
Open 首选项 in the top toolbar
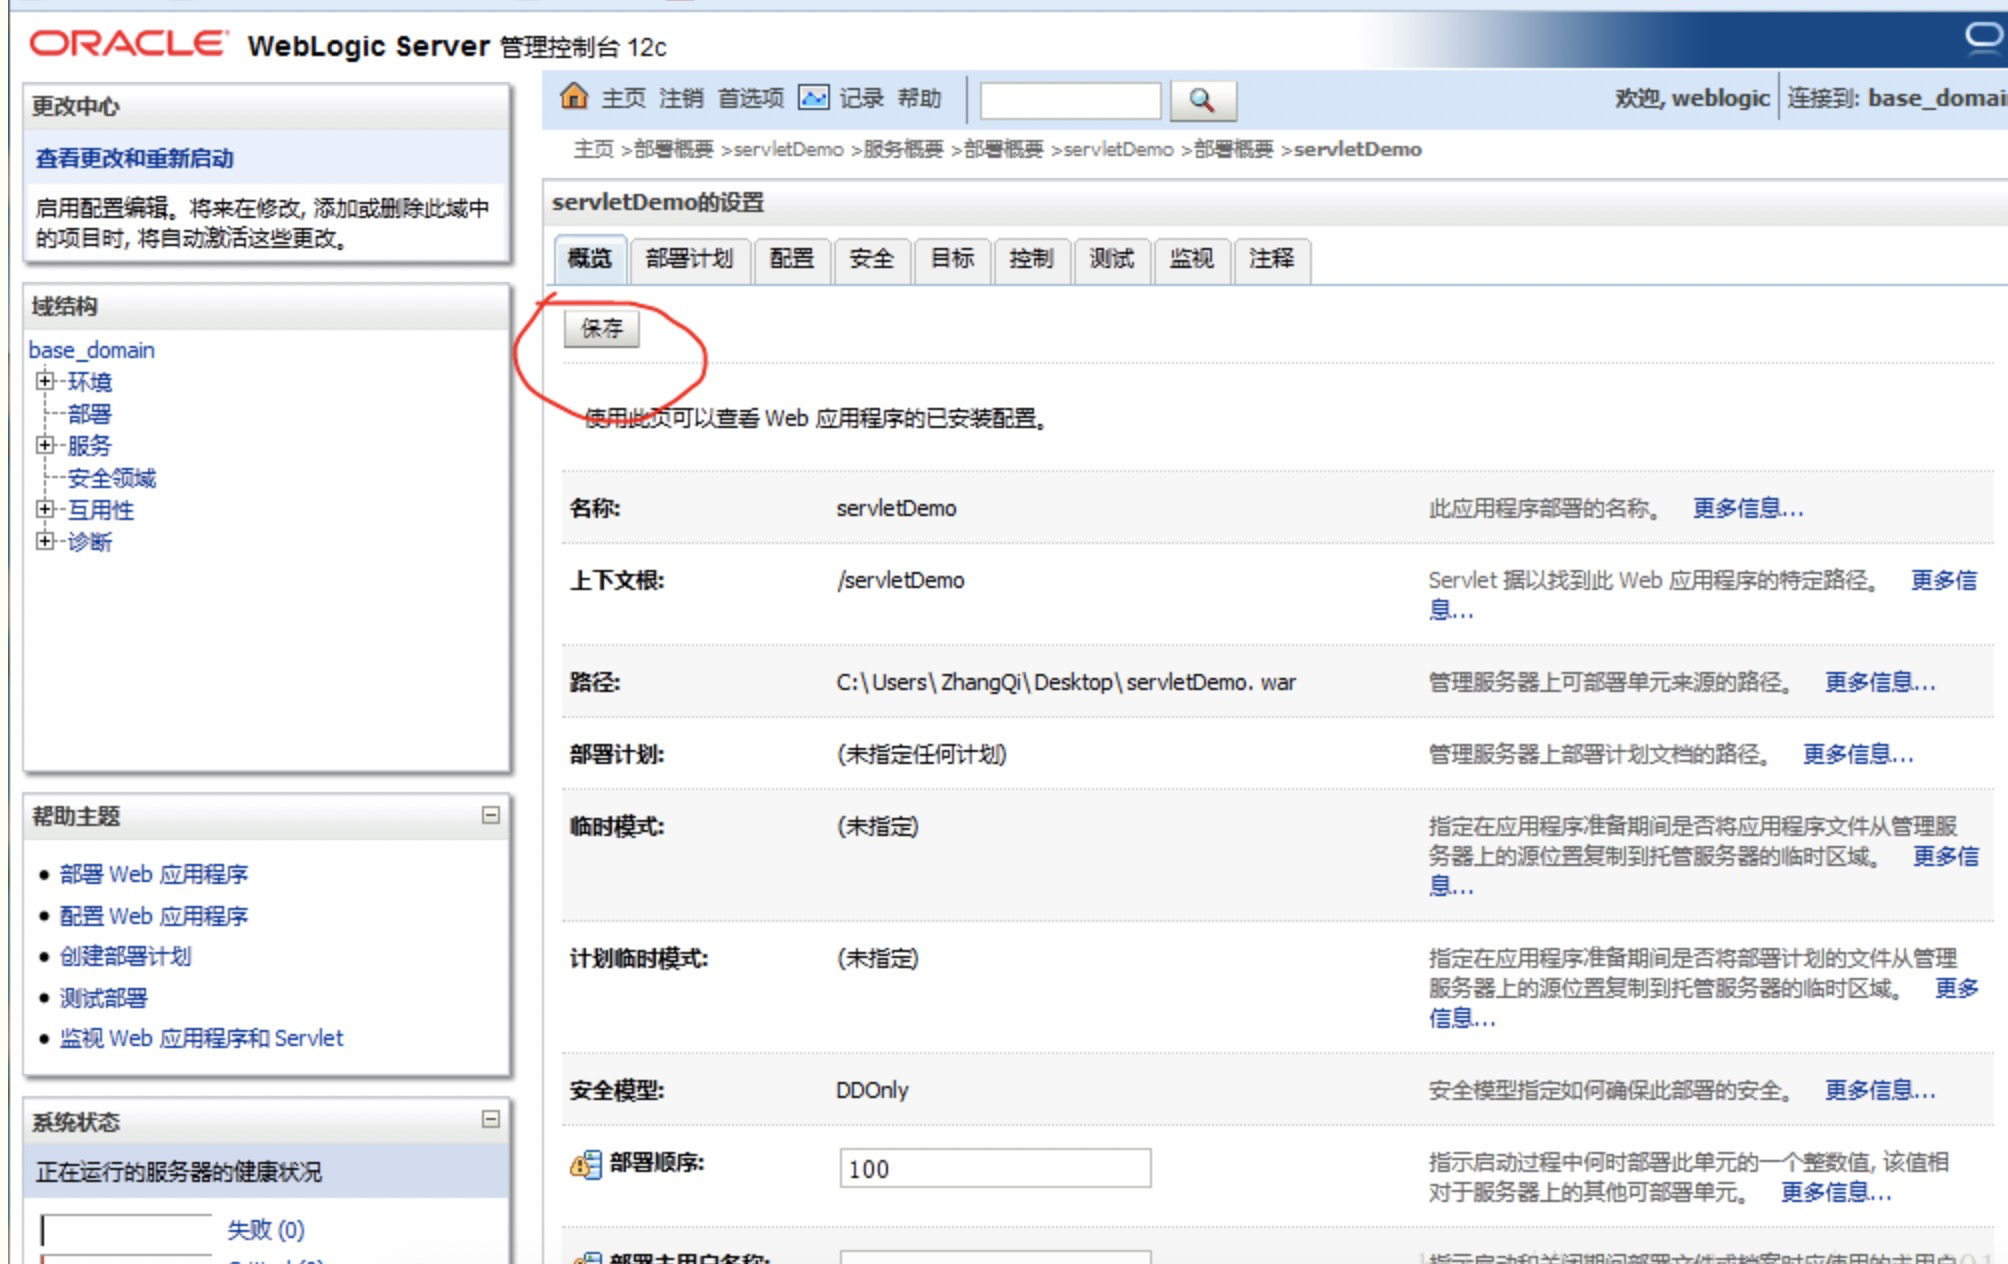coord(748,98)
